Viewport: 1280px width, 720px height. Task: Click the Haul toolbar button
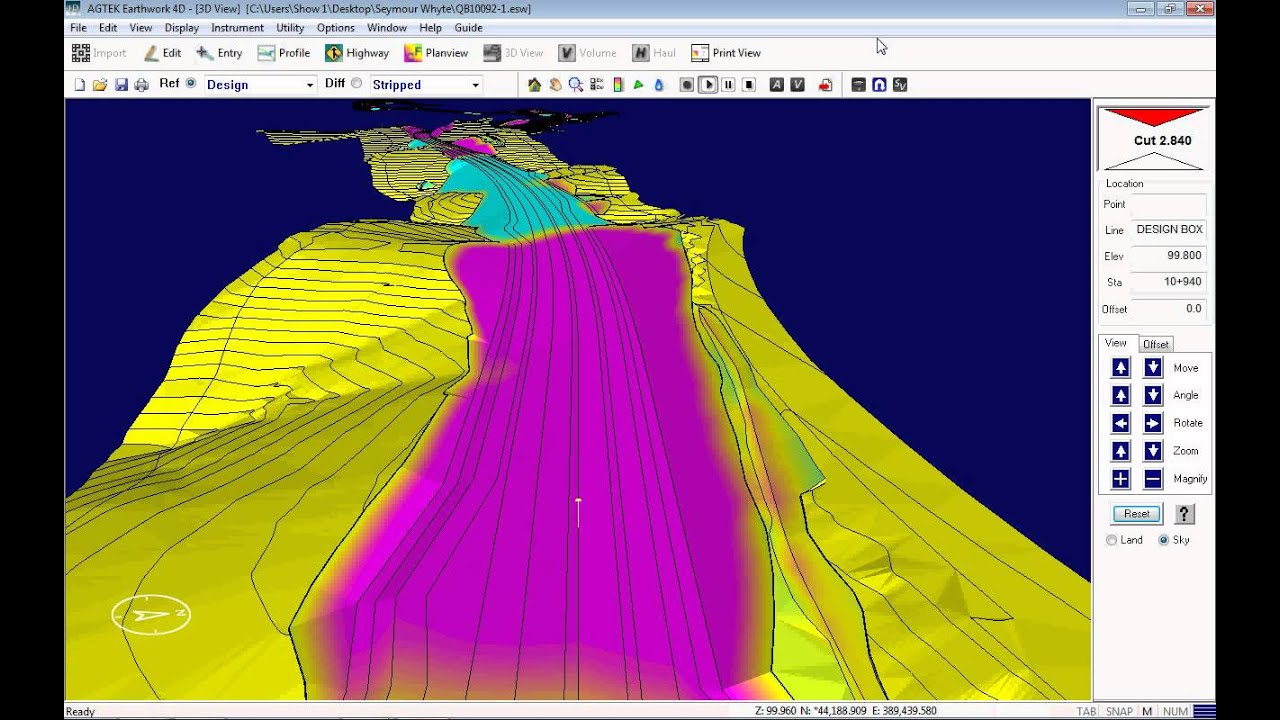[654, 53]
